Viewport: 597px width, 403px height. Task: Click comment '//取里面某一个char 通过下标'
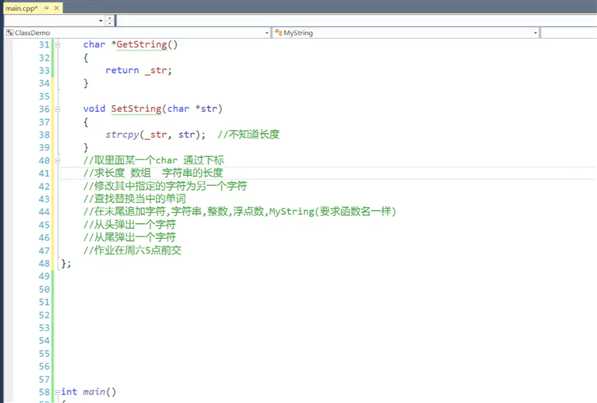pos(153,160)
